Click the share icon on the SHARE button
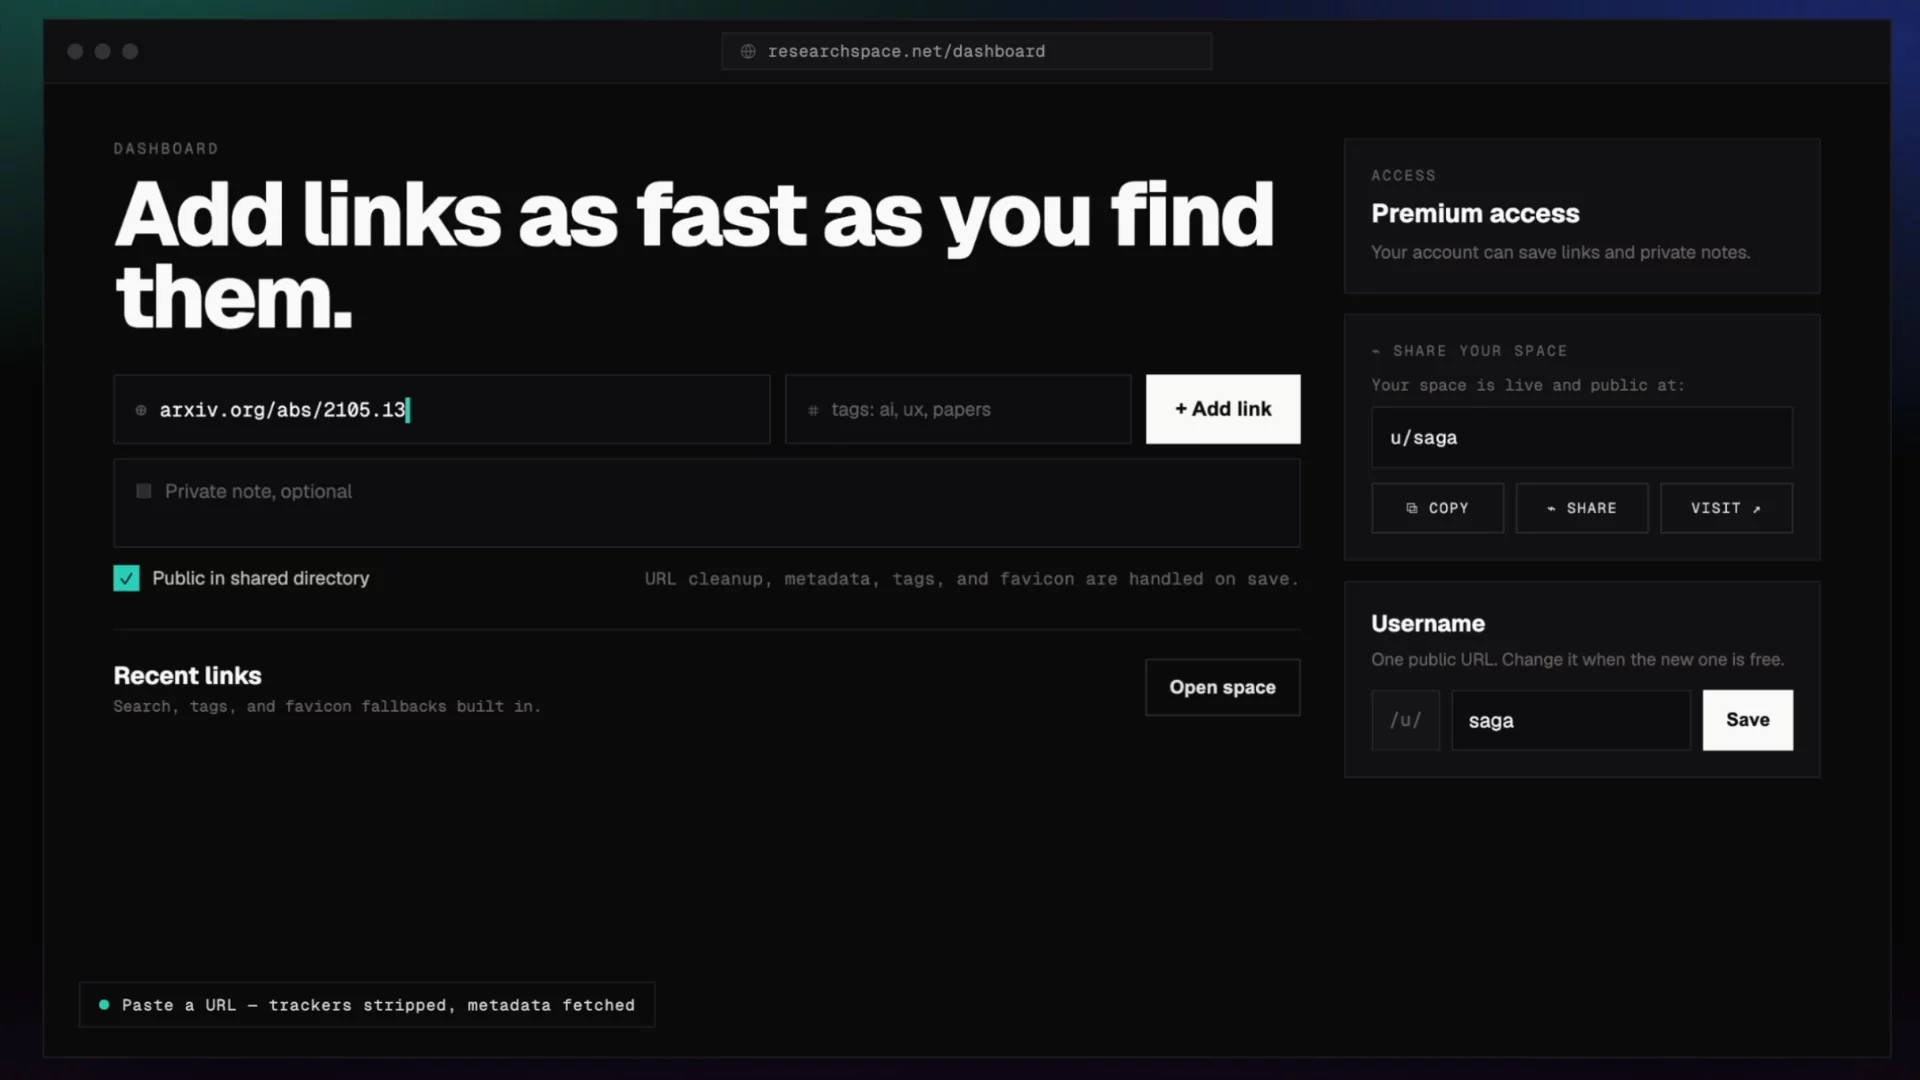Screen dimensions: 1920x1080 click(x=1551, y=509)
